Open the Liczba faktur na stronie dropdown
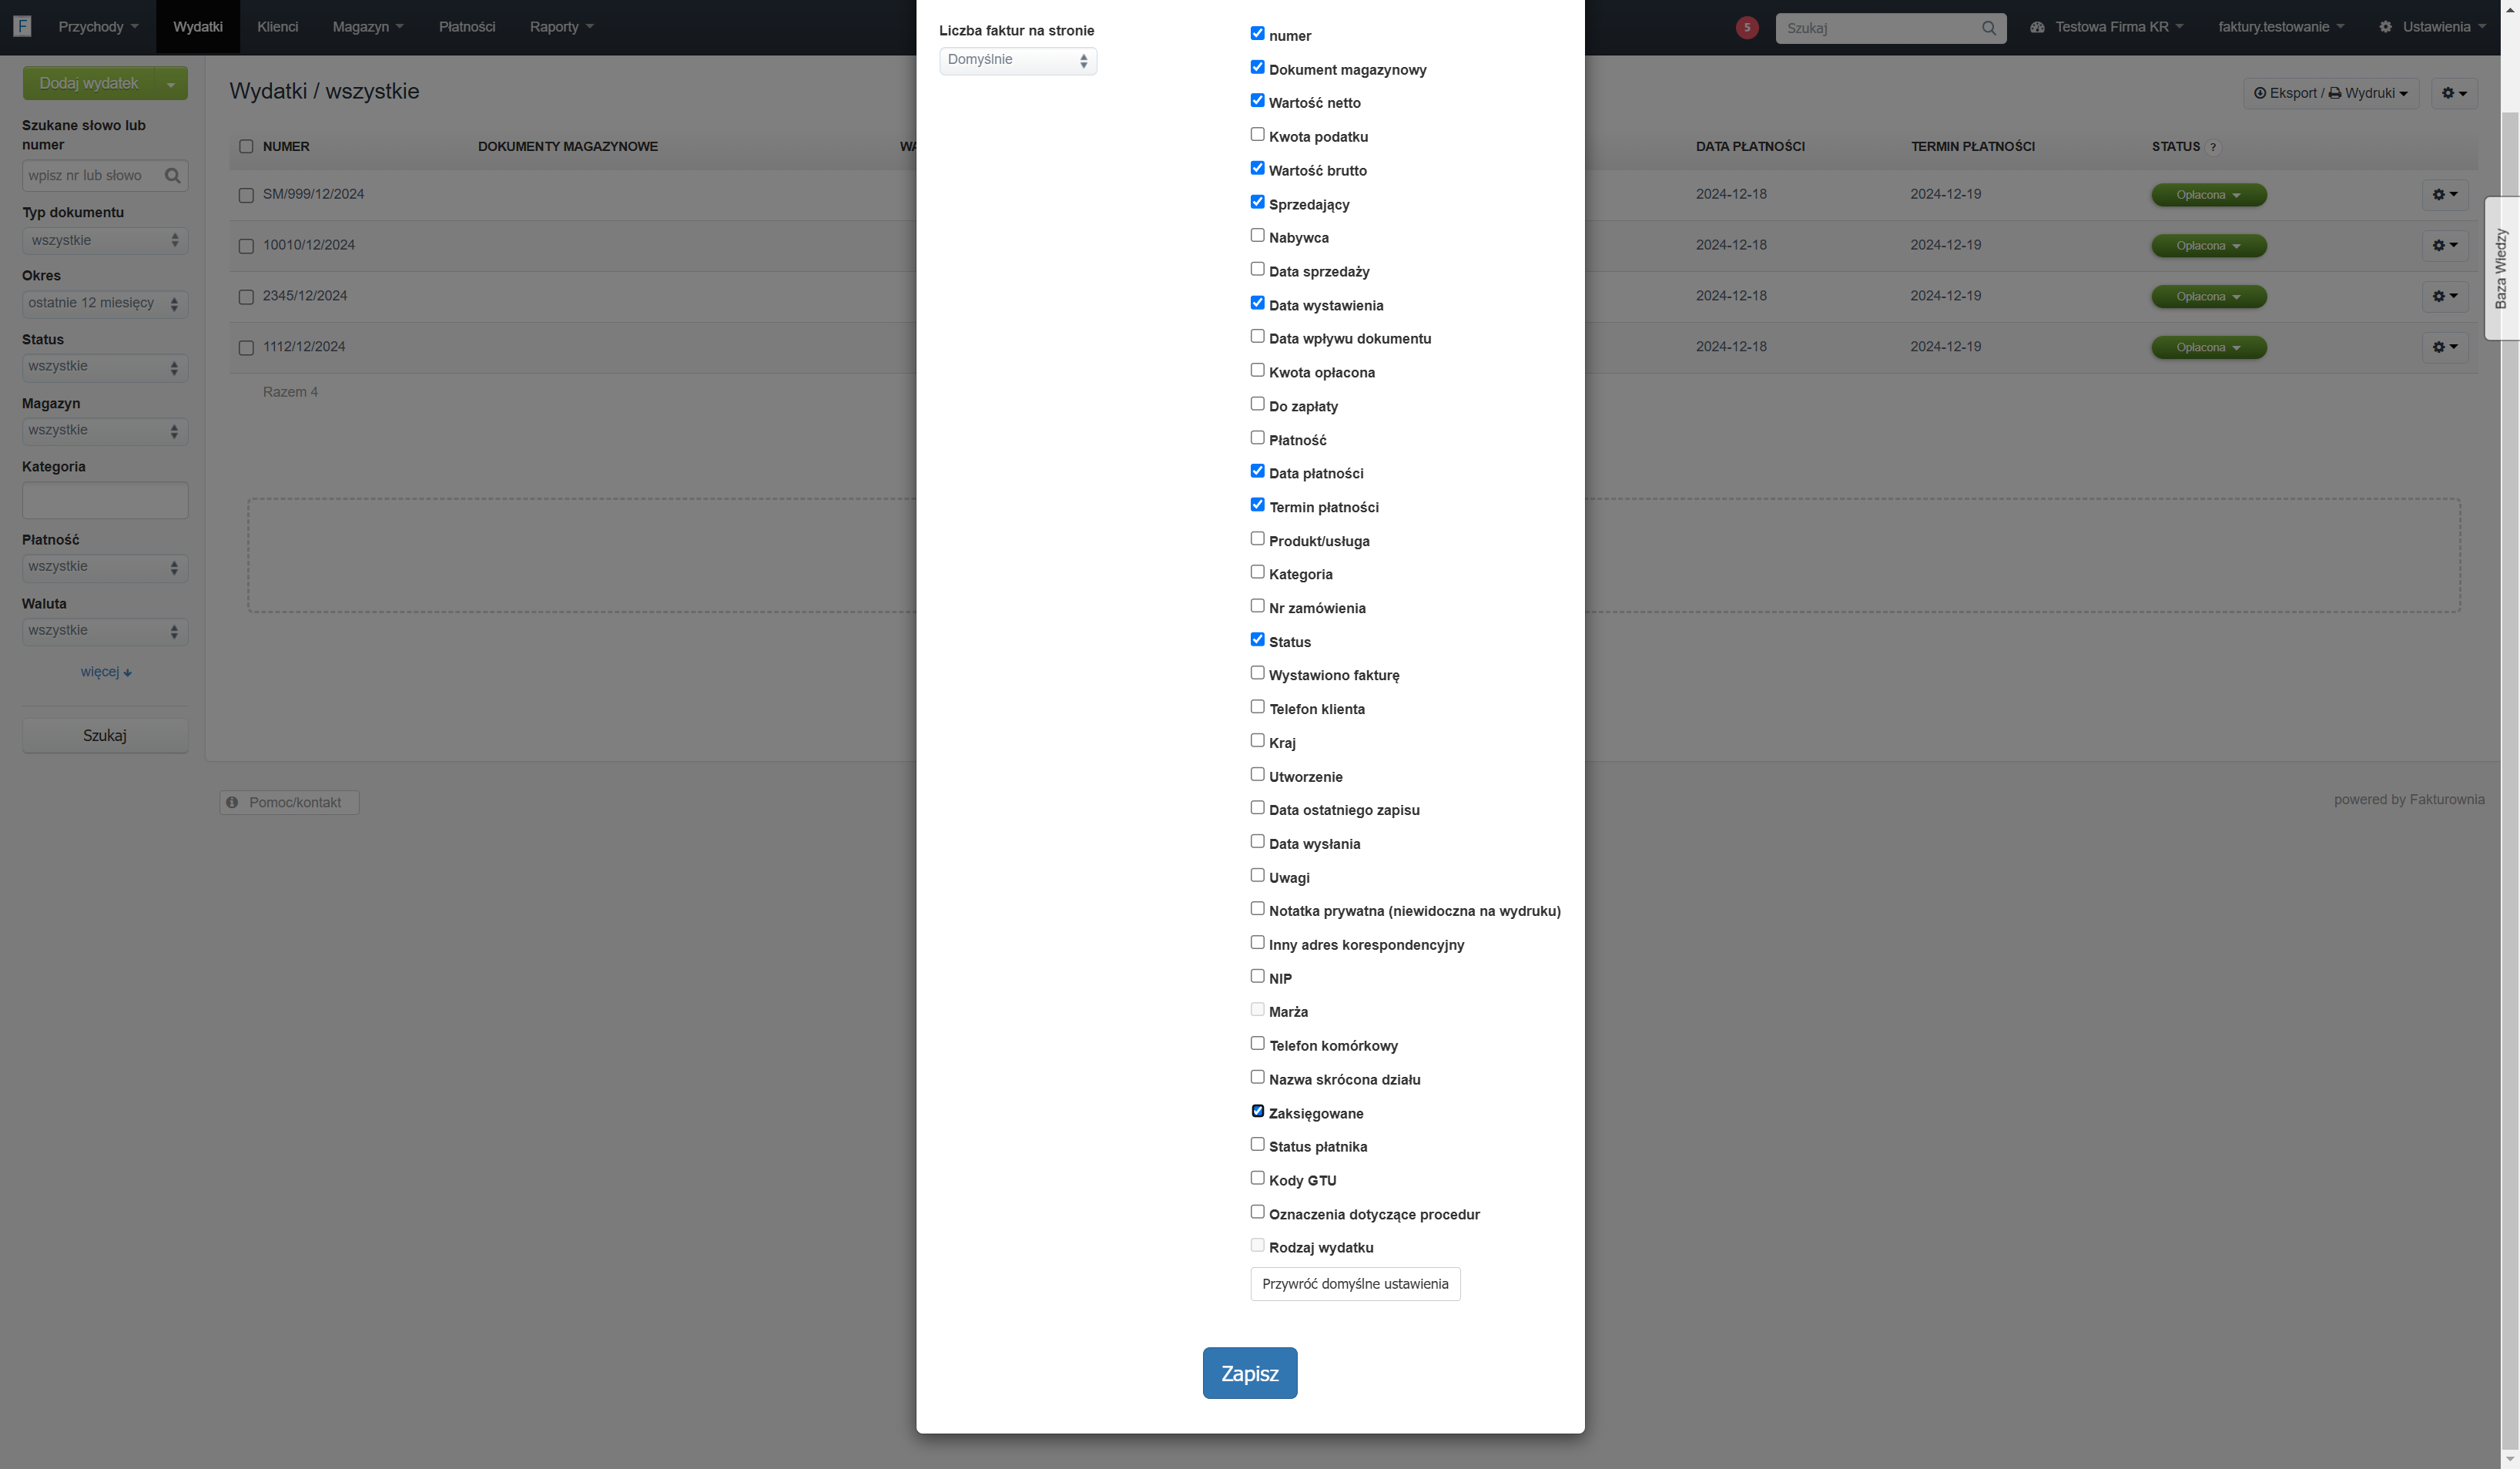The image size is (2520, 1469). coord(1017,61)
